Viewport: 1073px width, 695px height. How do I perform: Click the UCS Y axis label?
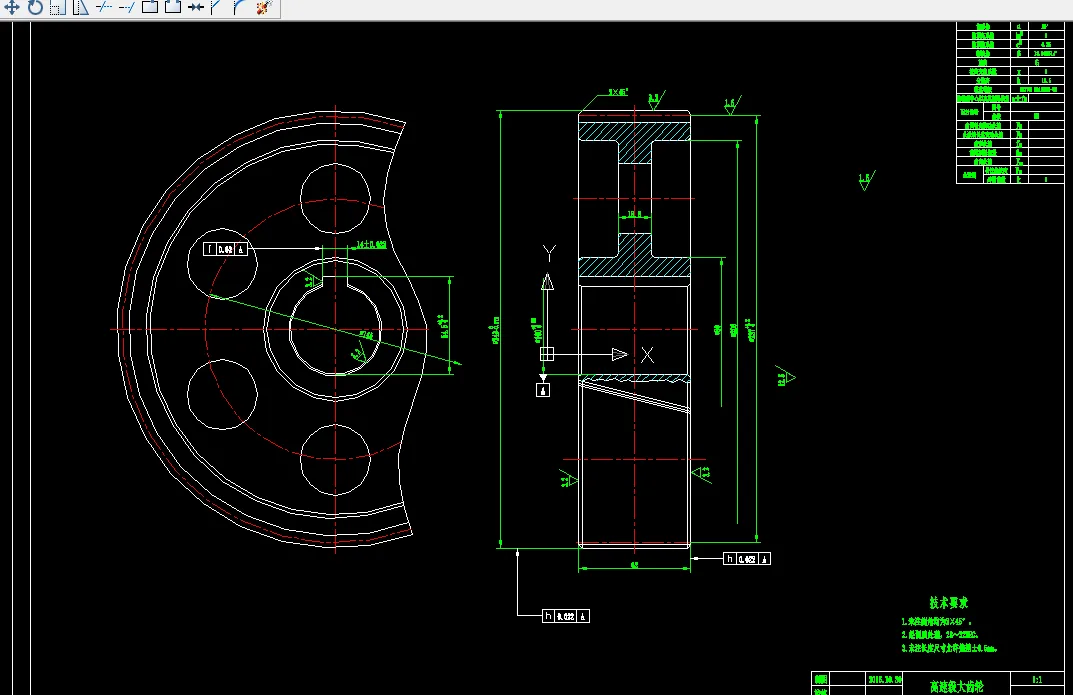(549, 254)
